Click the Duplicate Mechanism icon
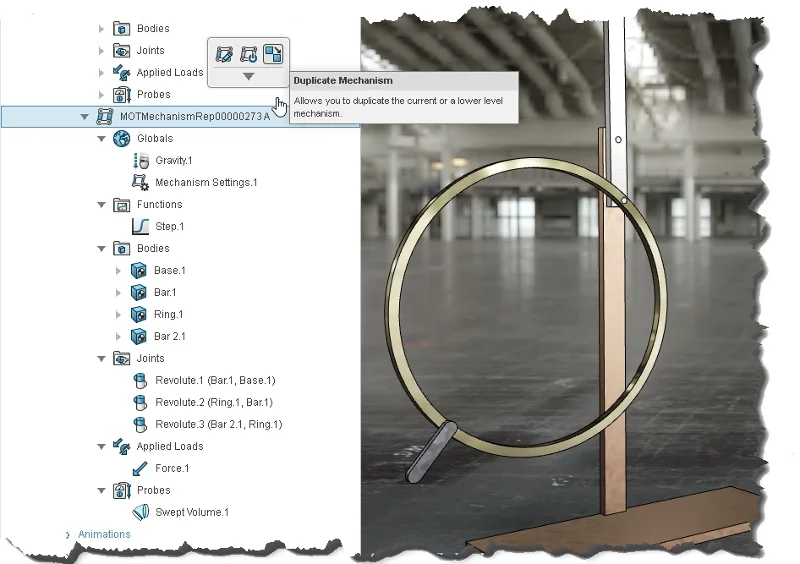The width and height of the screenshot is (800, 564). click(x=273, y=54)
